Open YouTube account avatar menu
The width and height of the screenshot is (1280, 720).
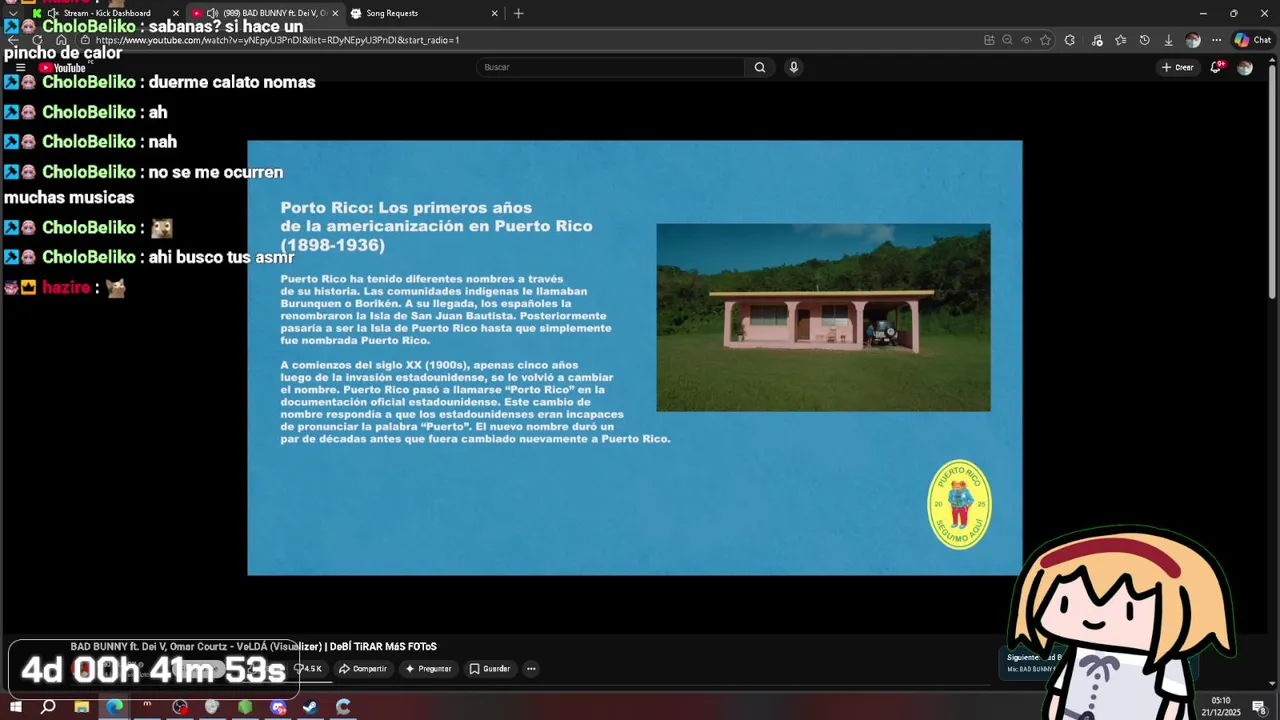(x=1245, y=68)
